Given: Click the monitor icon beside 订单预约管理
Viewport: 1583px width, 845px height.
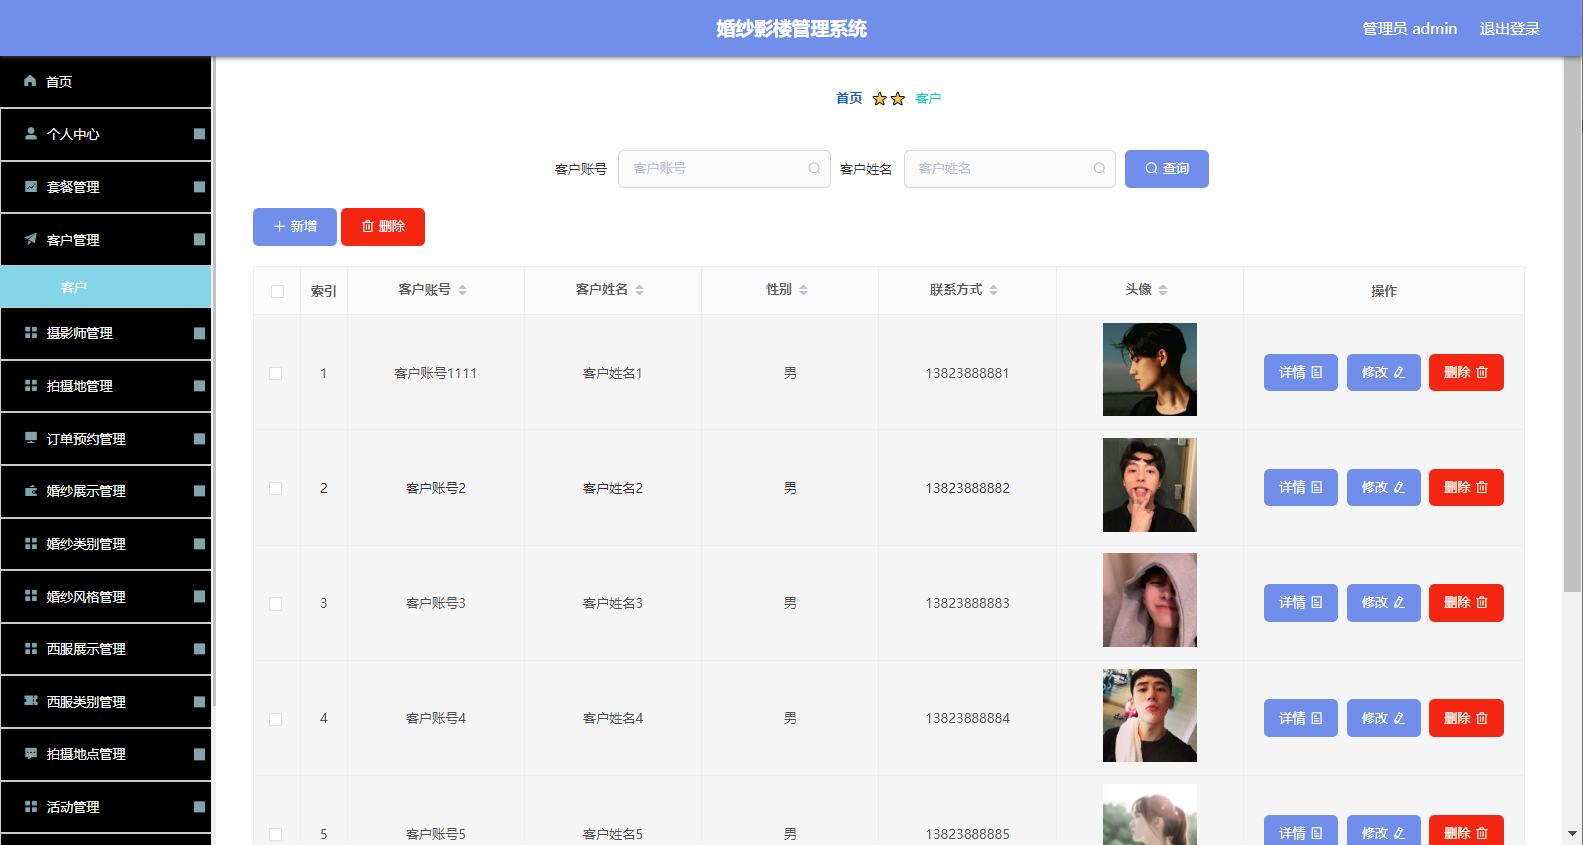Looking at the screenshot, I should [31, 438].
